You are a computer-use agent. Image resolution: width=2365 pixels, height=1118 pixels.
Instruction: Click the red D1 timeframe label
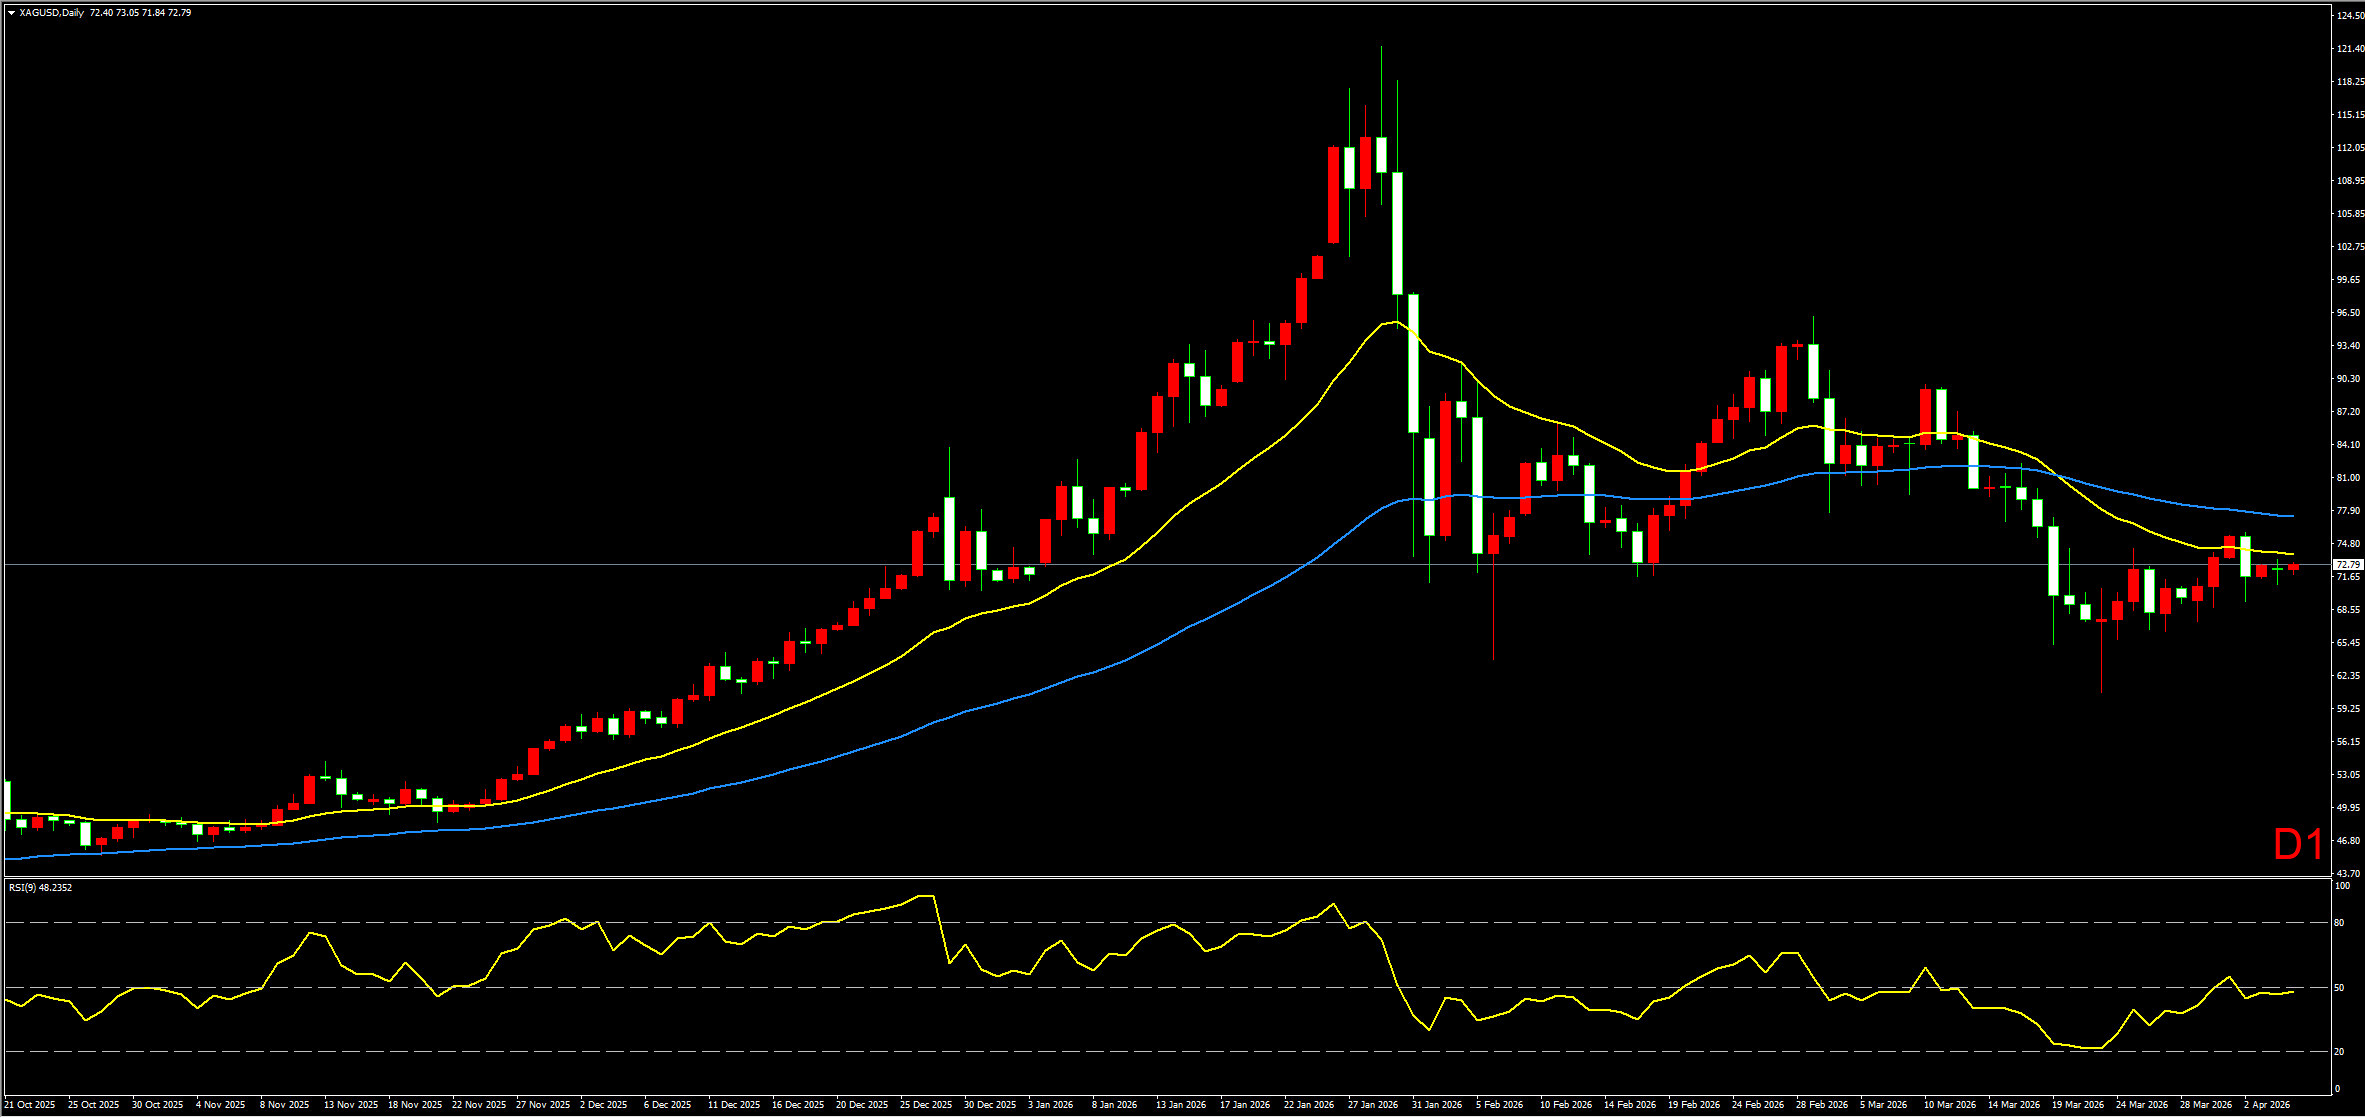coord(2298,845)
